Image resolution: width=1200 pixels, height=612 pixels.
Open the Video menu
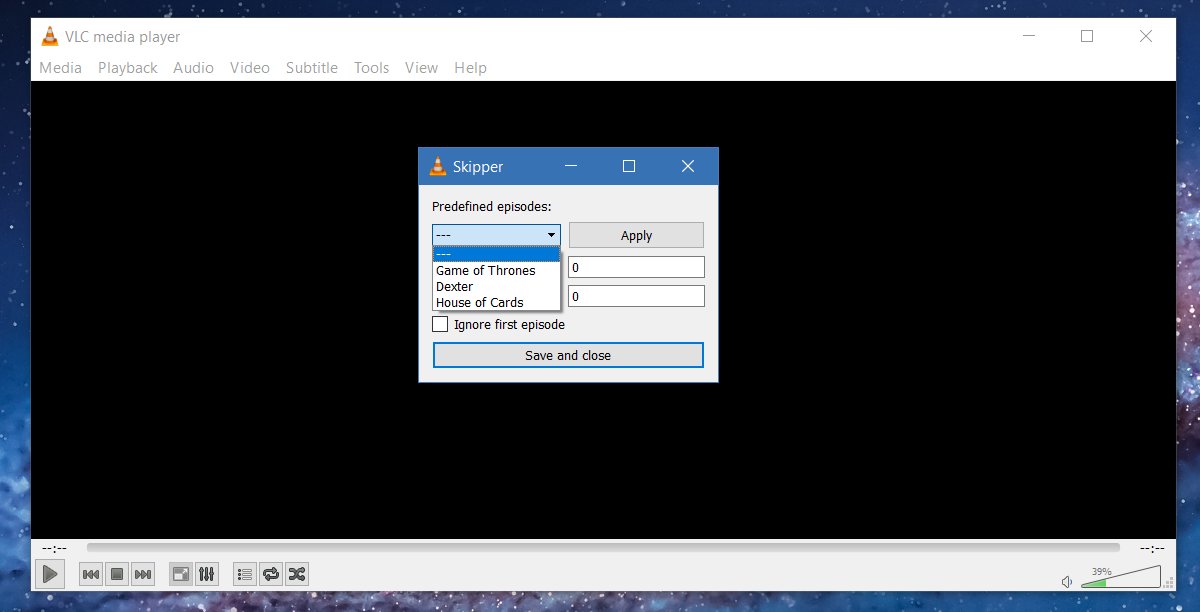tap(250, 68)
